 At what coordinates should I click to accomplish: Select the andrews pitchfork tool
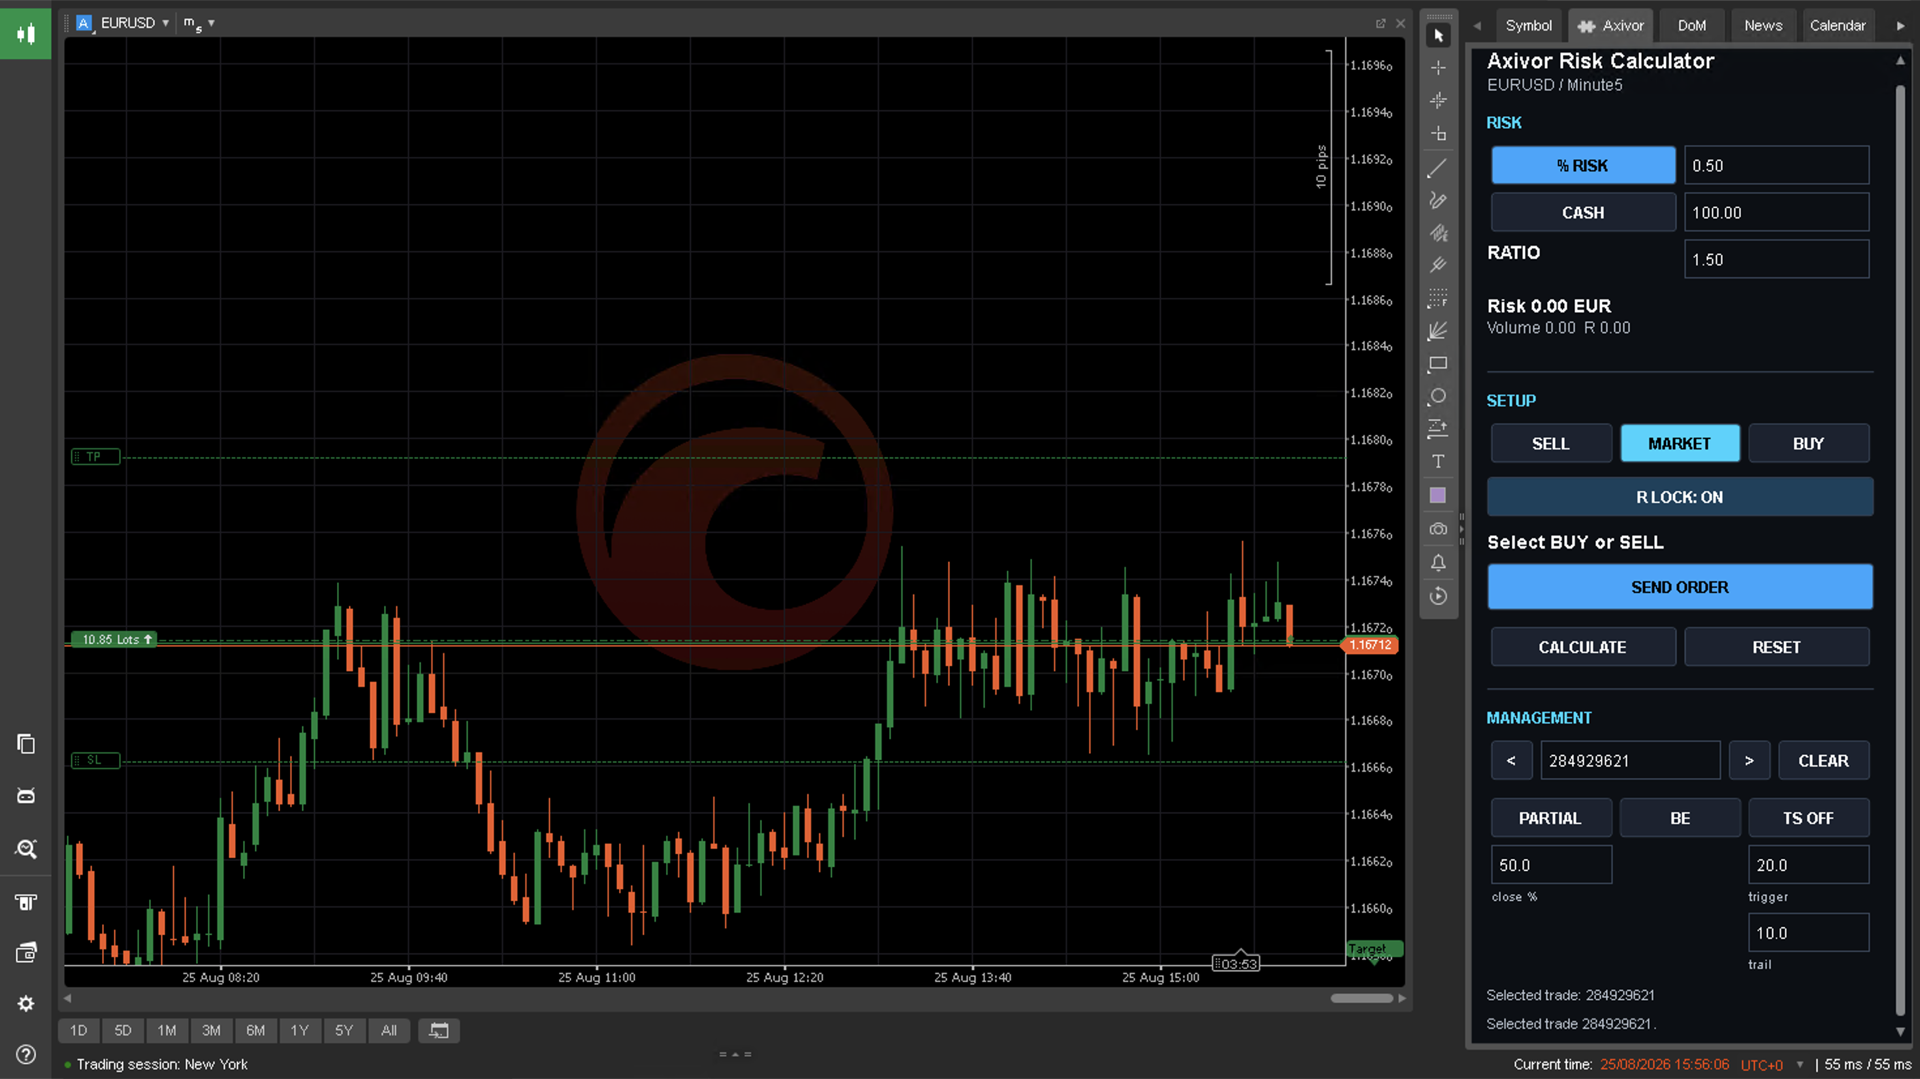click(1438, 265)
